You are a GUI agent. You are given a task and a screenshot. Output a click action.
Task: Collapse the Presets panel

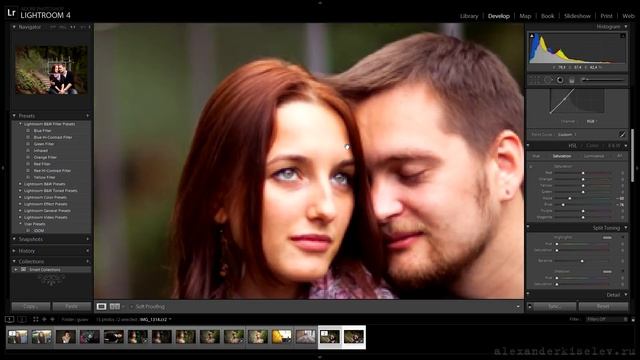pos(14,116)
